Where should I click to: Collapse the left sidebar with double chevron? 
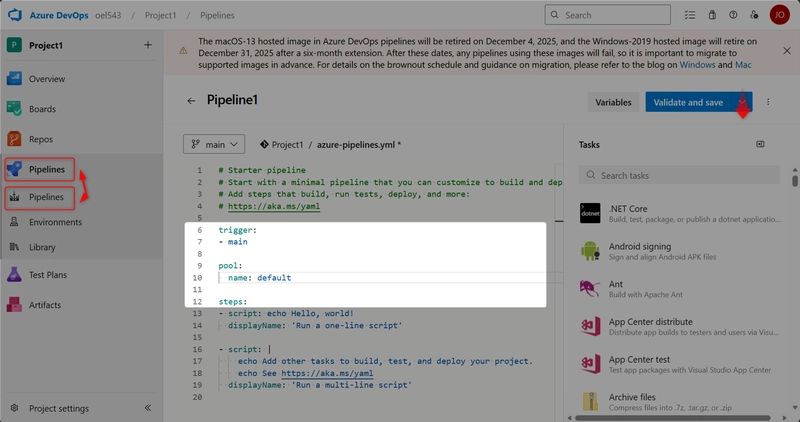[148, 408]
